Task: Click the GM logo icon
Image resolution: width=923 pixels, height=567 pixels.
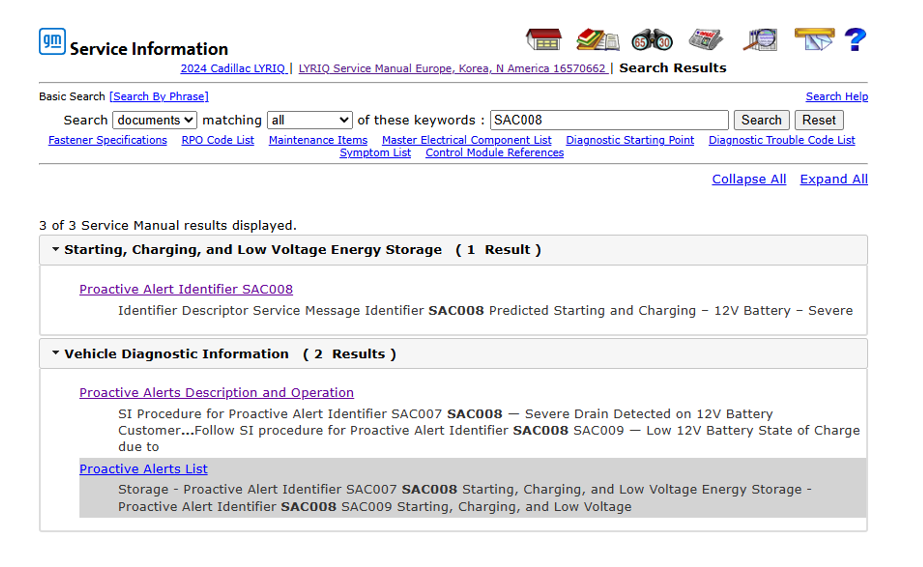Action: (52, 42)
